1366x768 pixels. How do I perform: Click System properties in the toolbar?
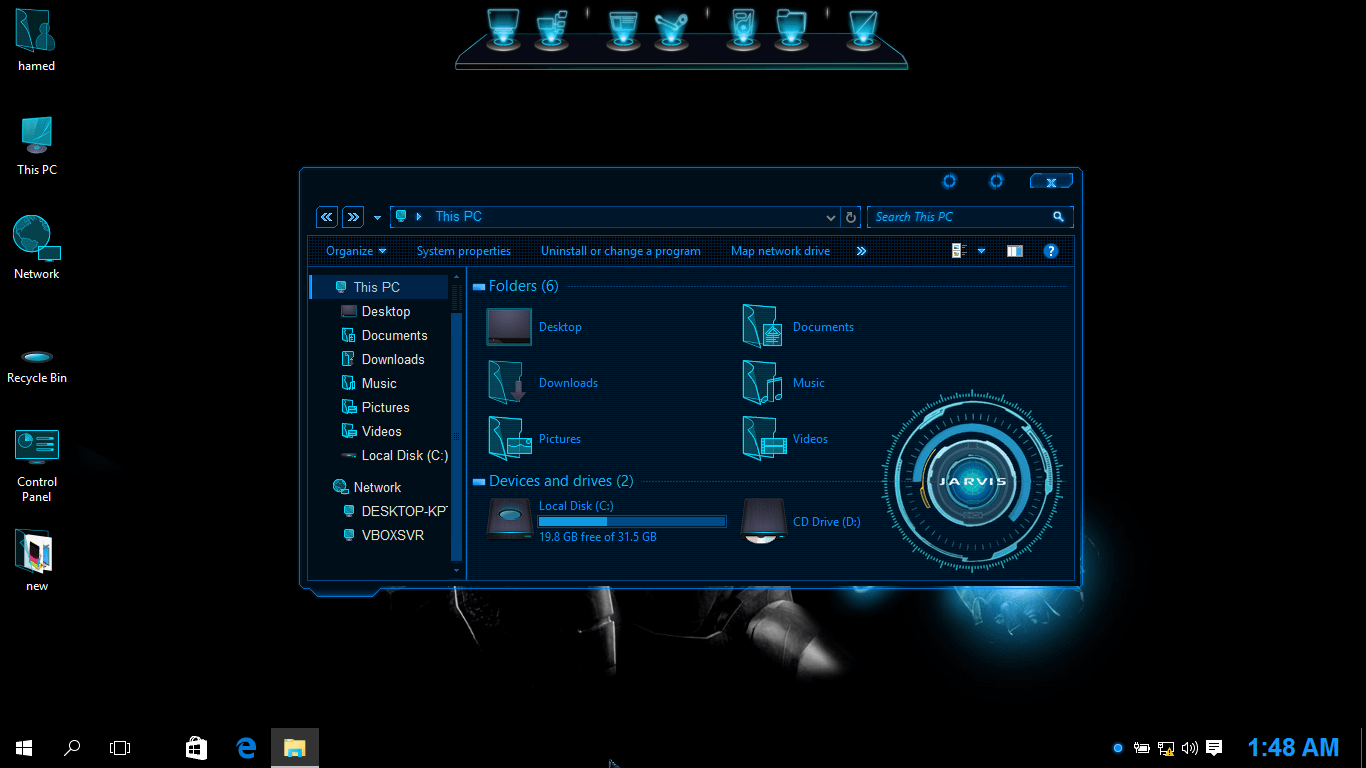tap(464, 251)
